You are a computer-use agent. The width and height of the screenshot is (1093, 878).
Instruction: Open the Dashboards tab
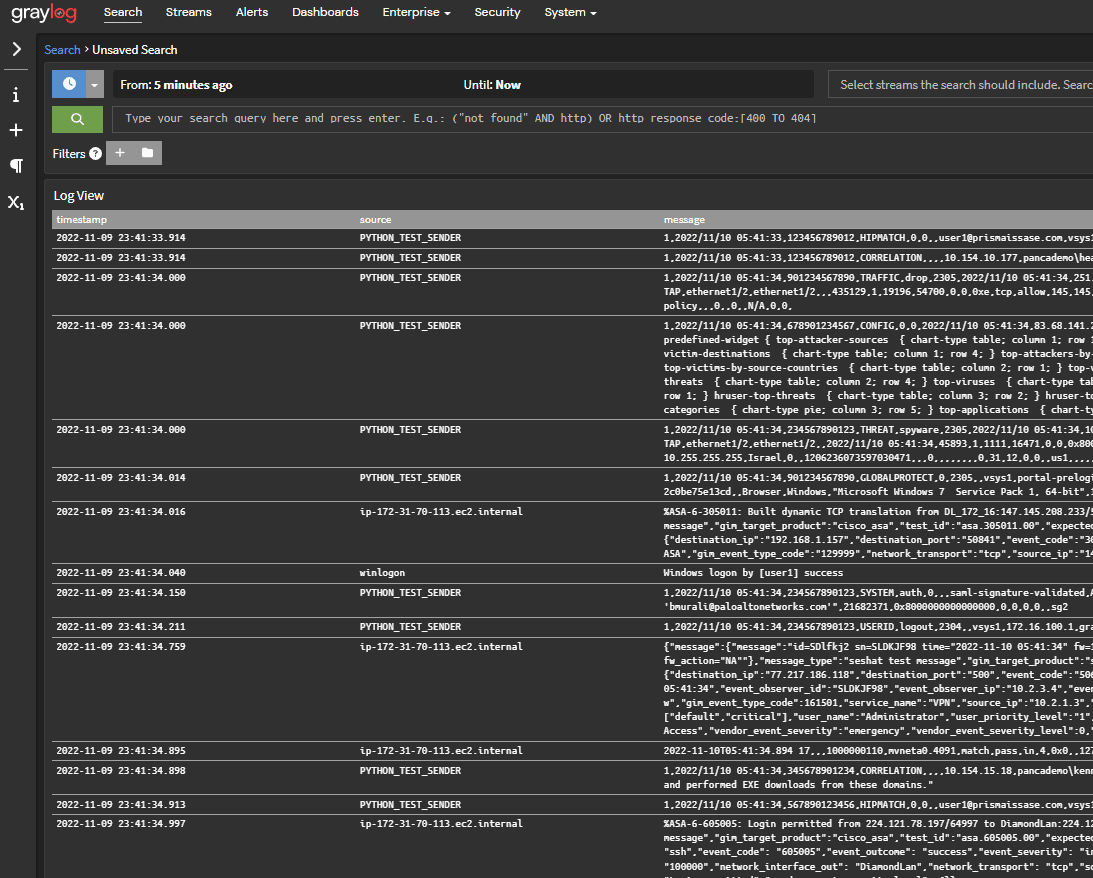tap(325, 12)
